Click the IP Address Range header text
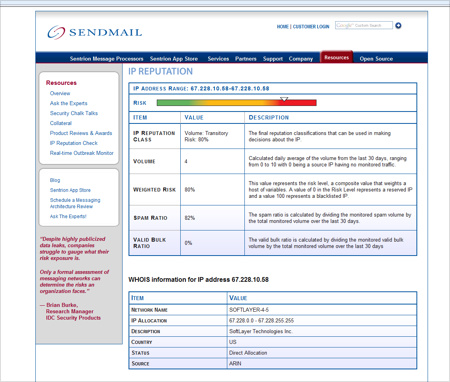This screenshot has height=382, width=450. coord(201,89)
